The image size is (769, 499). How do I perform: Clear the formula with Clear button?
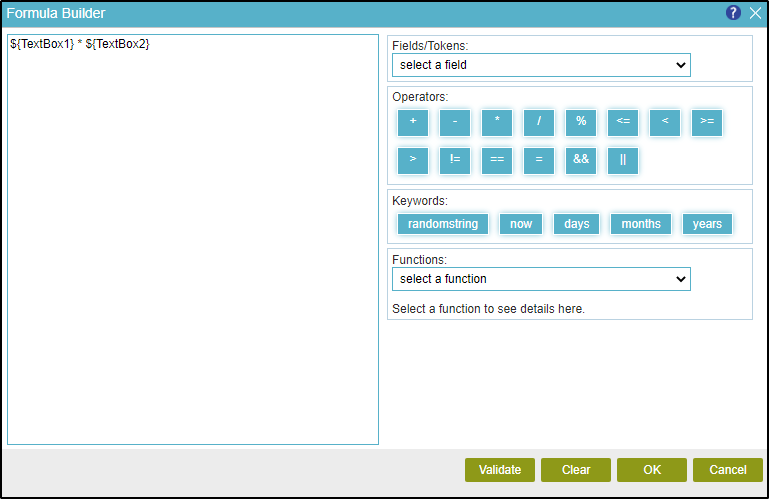tap(576, 470)
